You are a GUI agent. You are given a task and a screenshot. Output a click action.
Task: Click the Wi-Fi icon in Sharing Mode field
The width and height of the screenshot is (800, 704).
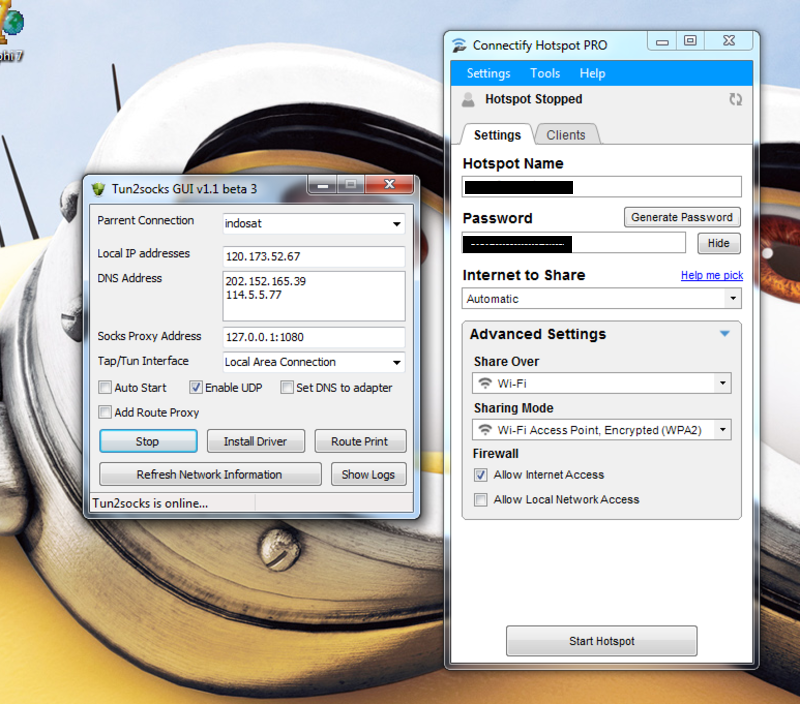(485, 430)
